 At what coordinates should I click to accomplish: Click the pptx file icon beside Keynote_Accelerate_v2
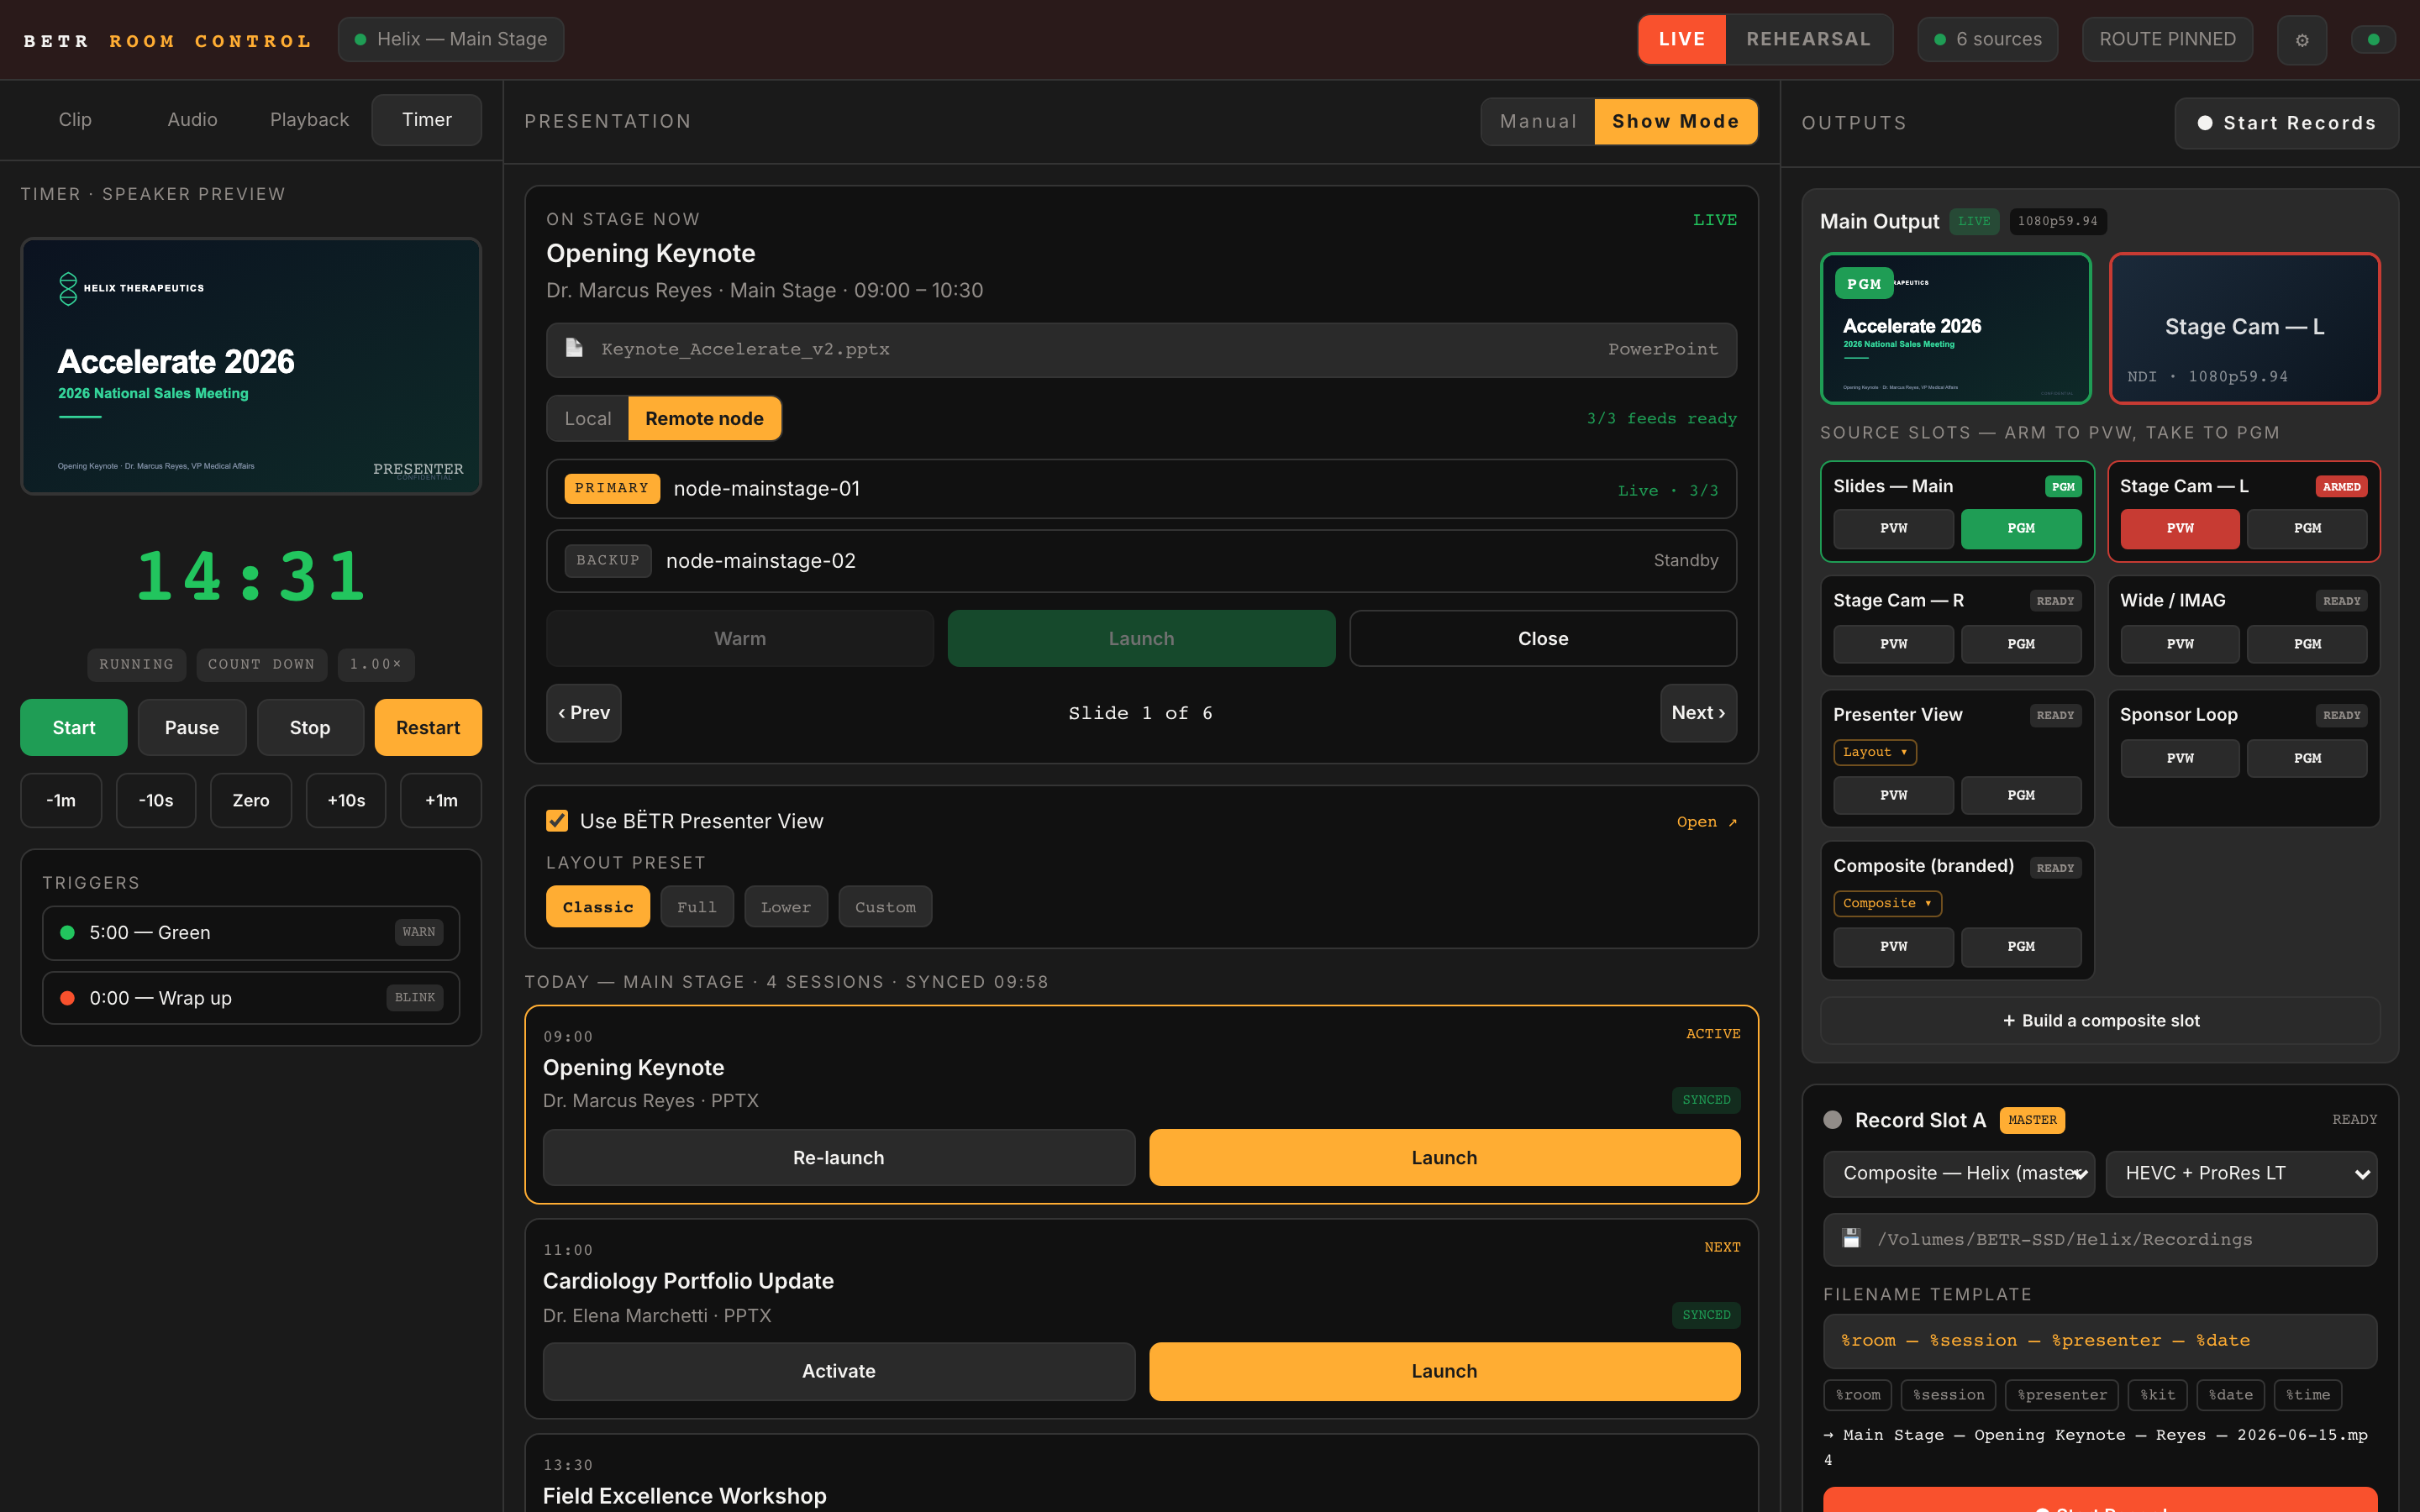pyautogui.click(x=574, y=348)
